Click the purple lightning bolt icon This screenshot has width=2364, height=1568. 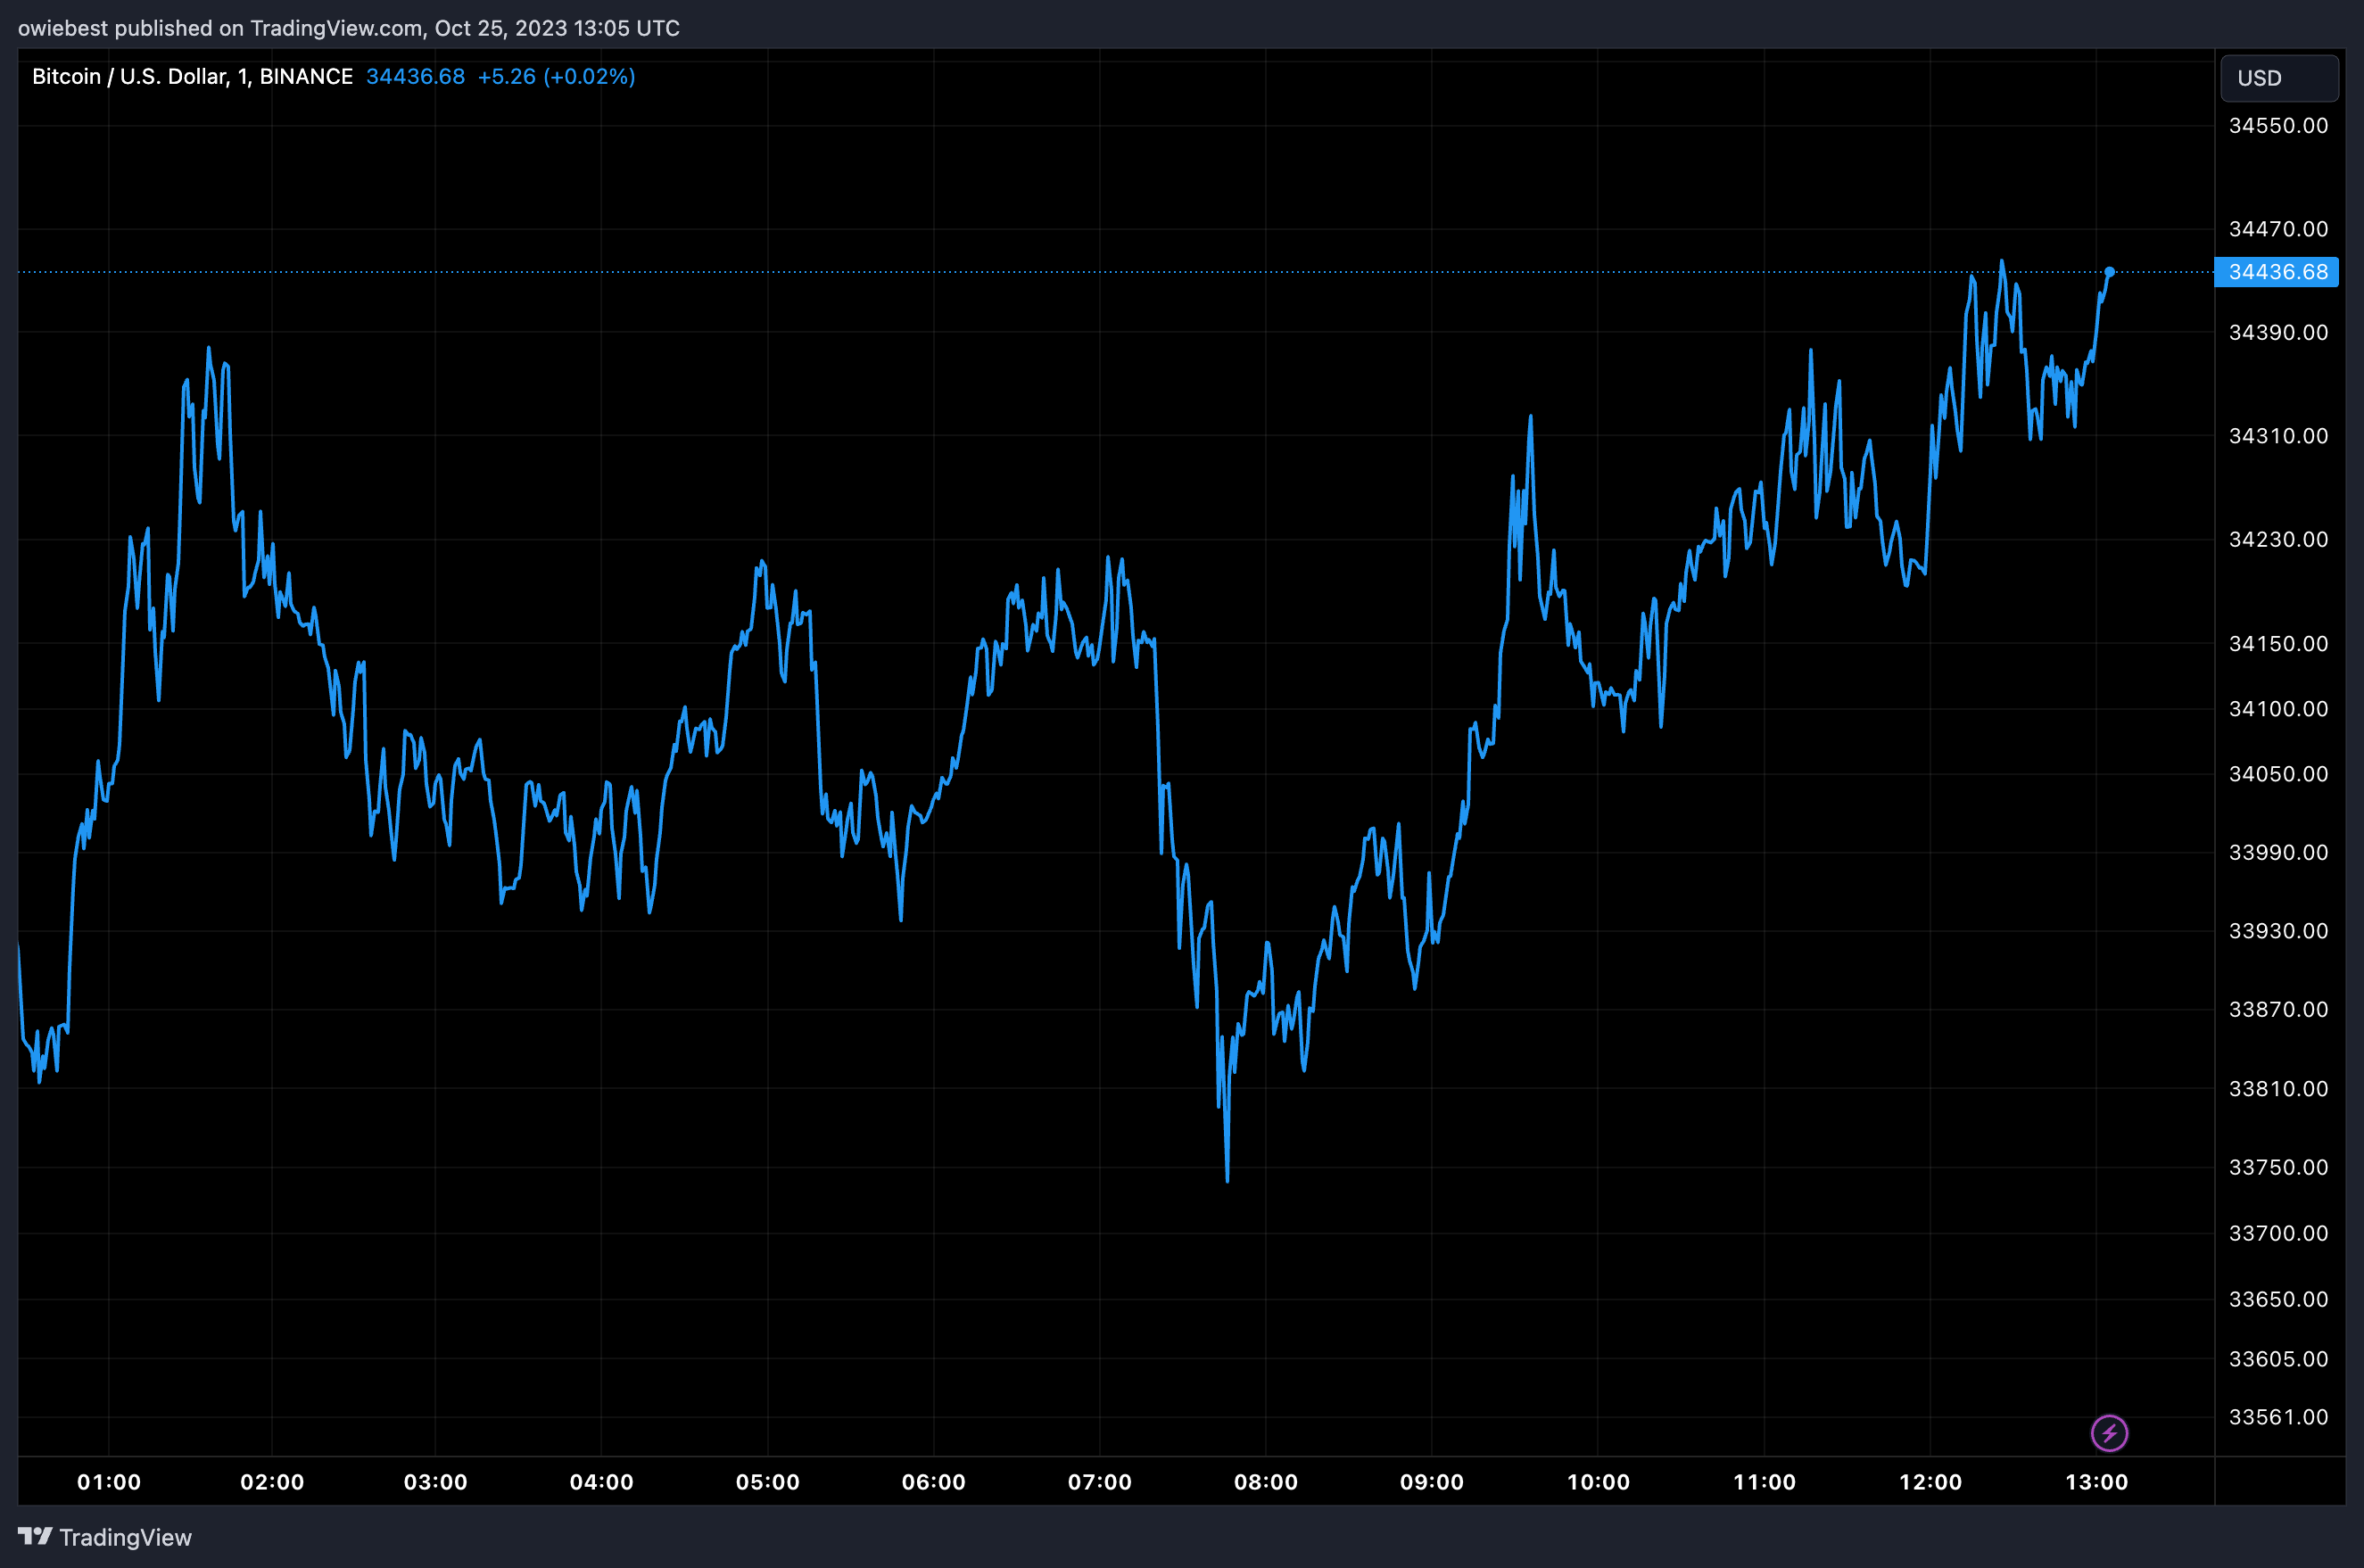2109,1433
